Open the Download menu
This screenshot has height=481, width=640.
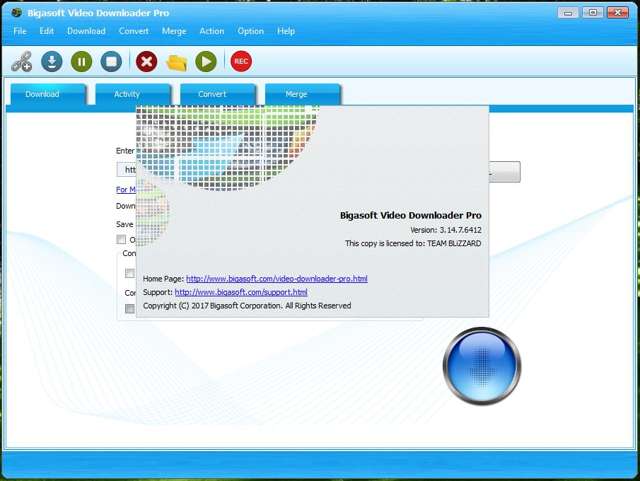coord(86,31)
